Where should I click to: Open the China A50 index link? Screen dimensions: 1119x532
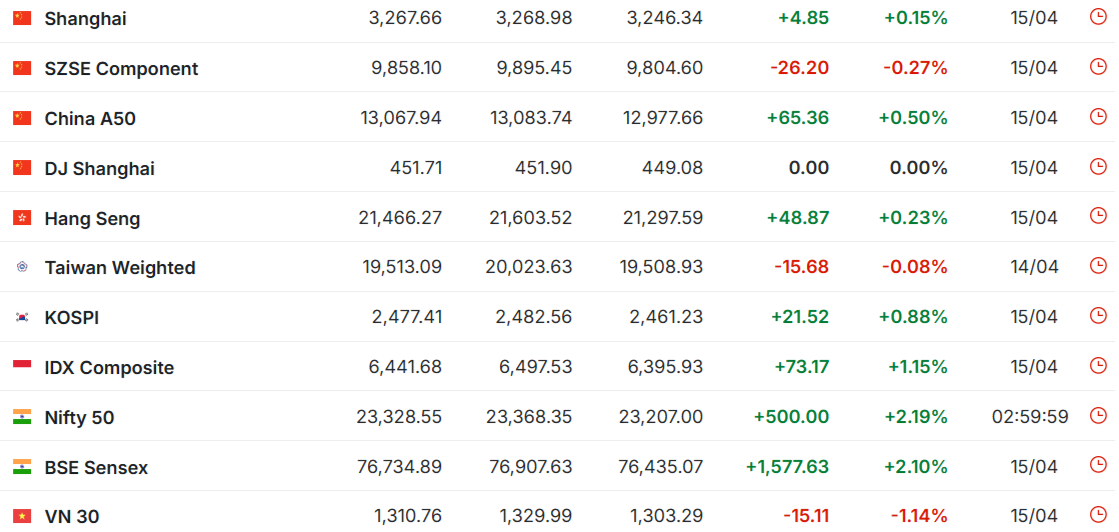(90, 119)
